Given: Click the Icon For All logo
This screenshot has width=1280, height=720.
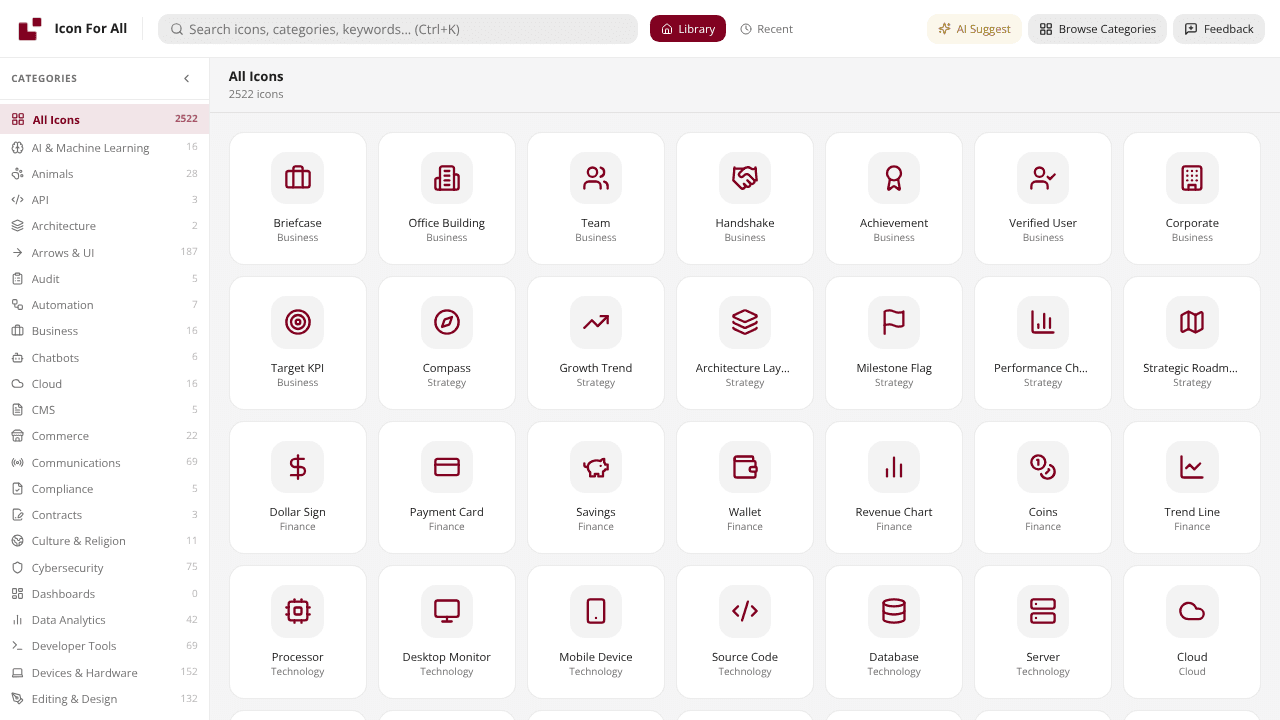Looking at the screenshot, I should pos(73,29).
